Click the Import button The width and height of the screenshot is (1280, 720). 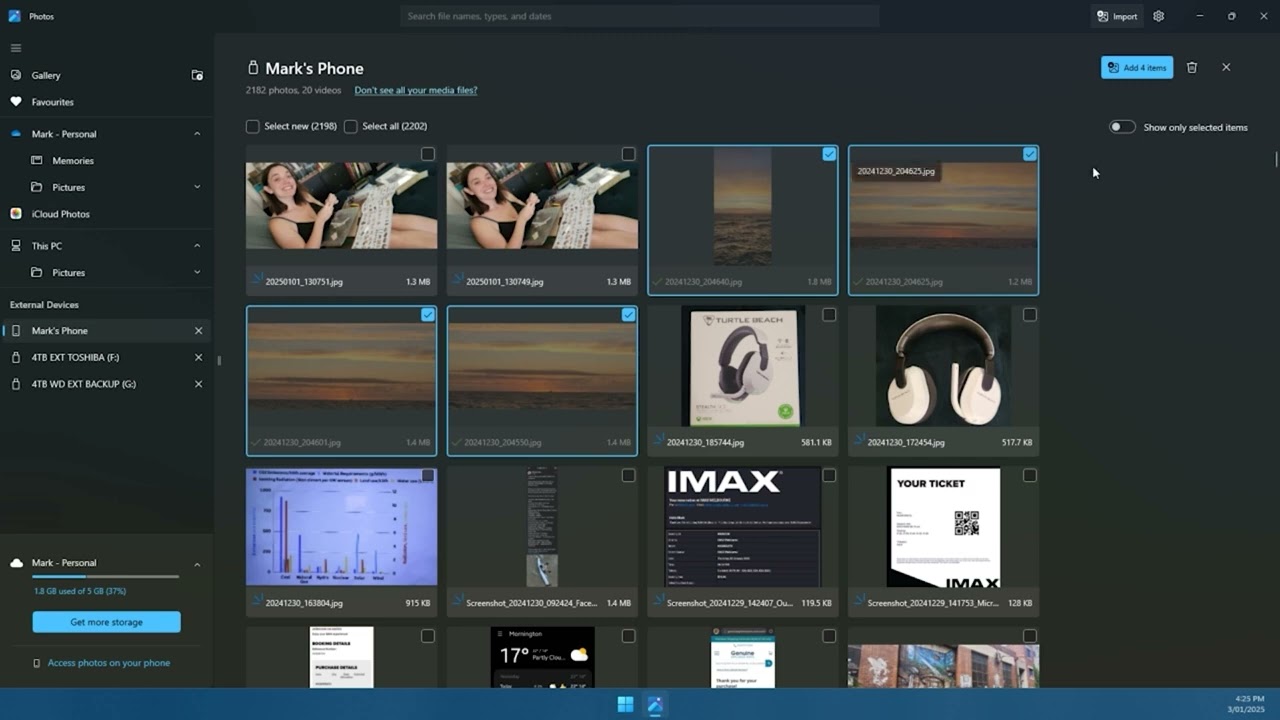pyautogui.click(x=1116, y=16)
